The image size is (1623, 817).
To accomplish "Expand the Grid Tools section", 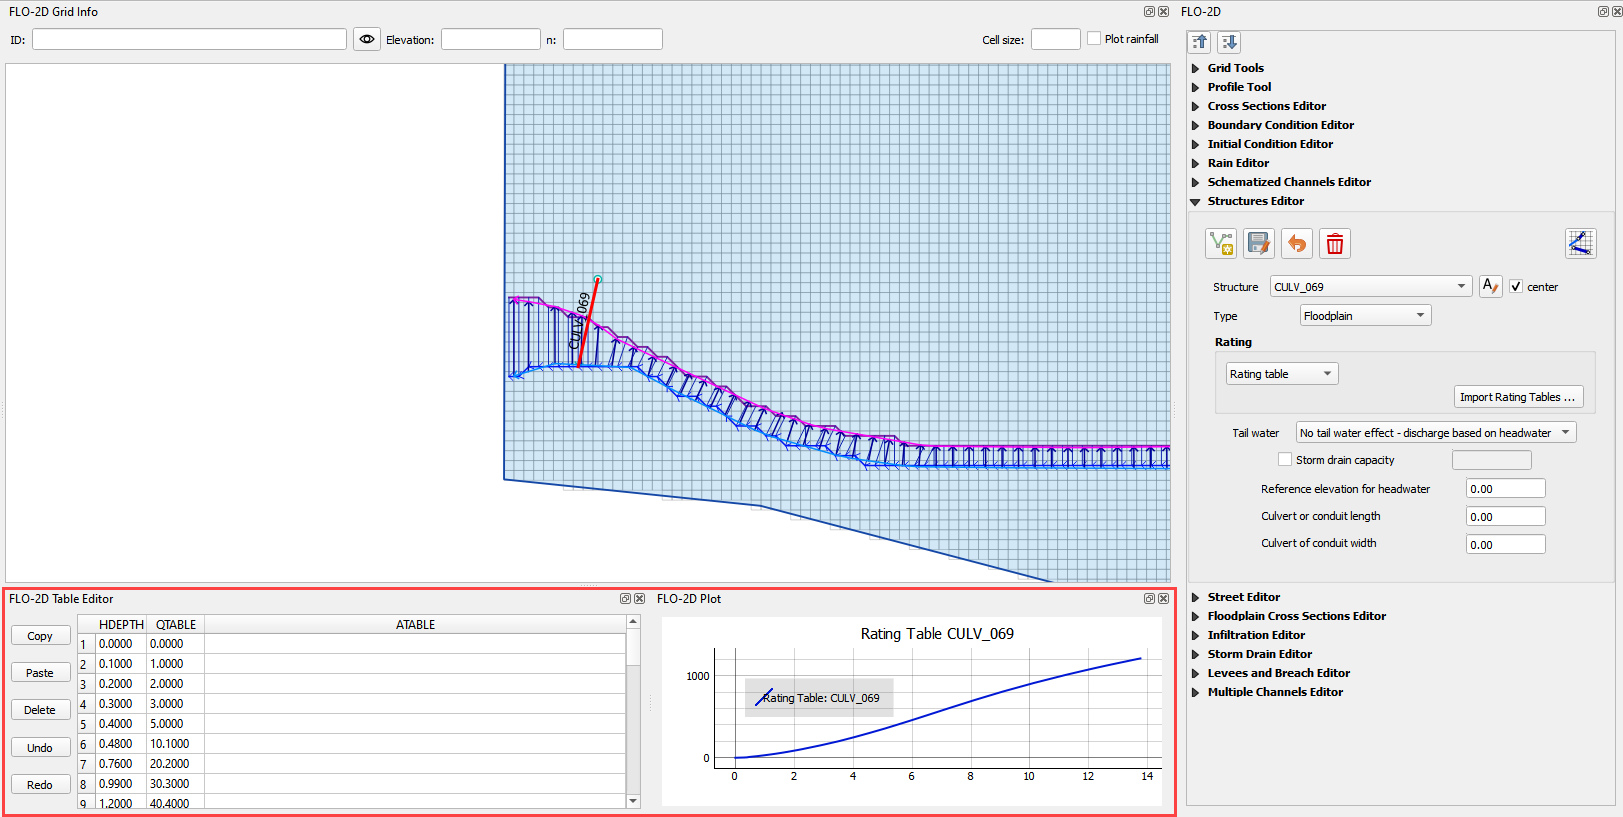I will pyautogui.click(x=1235, y=68).
